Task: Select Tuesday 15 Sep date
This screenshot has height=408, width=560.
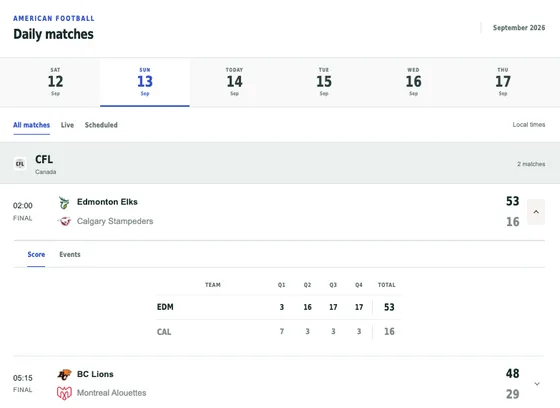Action: click(x=324, y=82)
